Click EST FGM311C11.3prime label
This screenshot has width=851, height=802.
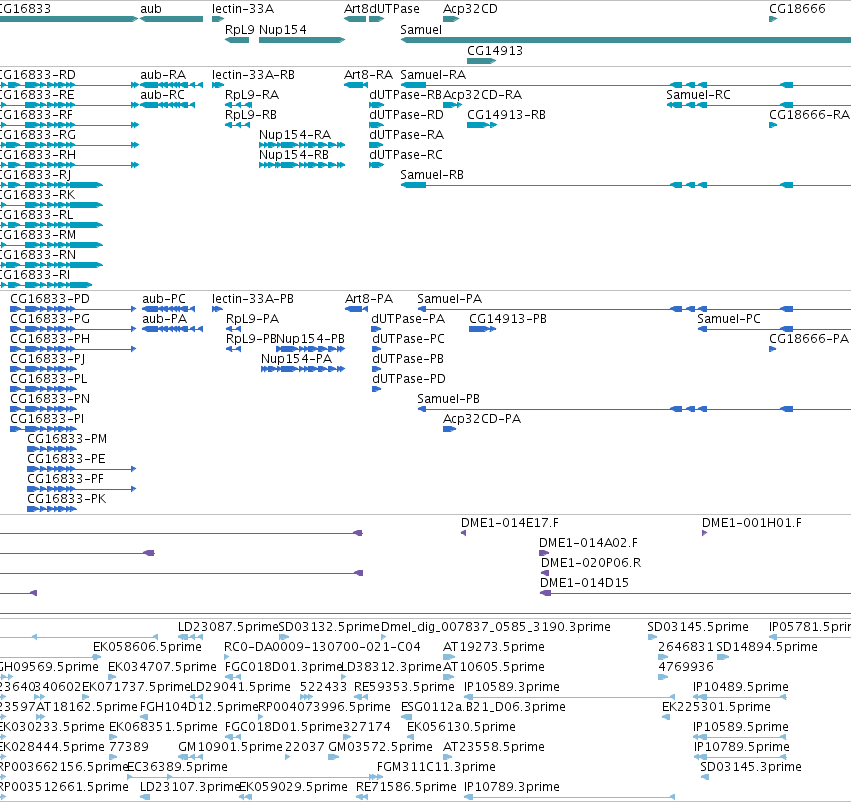coord(436,767)
